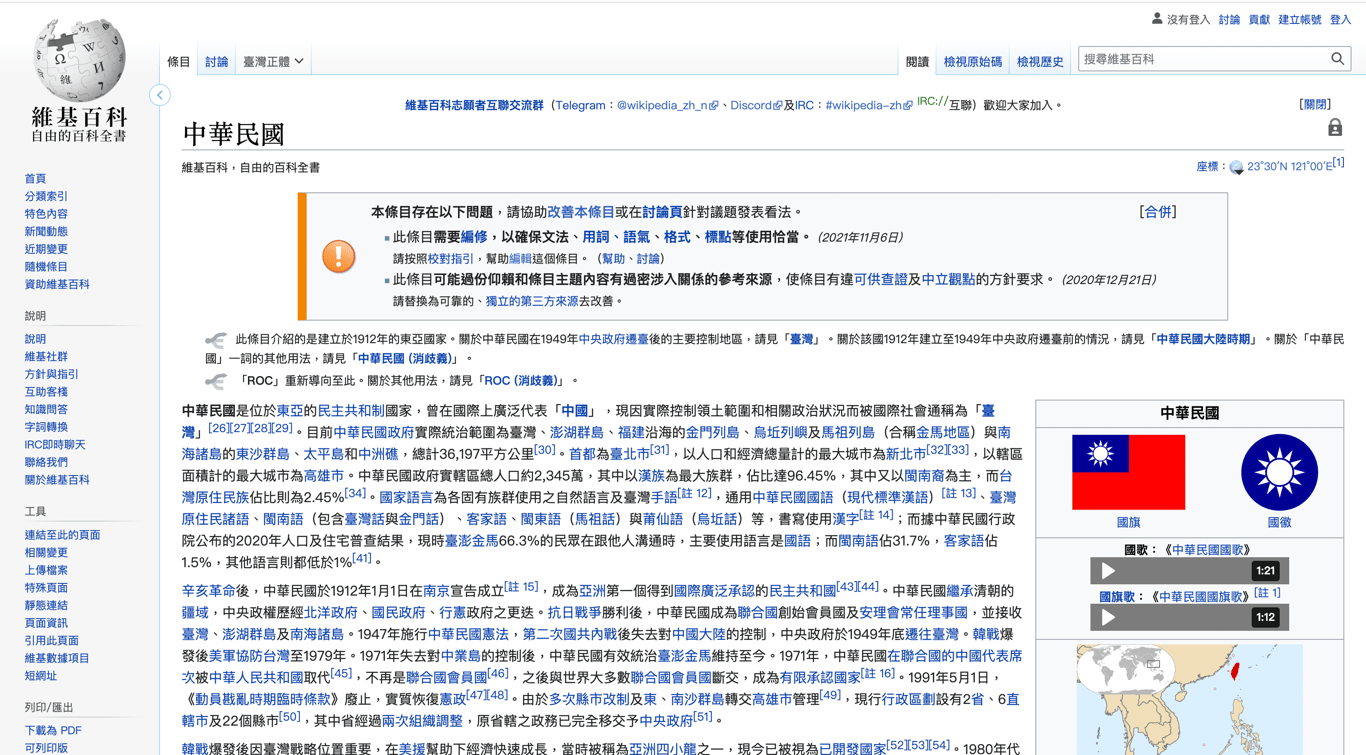1366x755 pixels.
Task: Click 引用此頁面 in the sidebar
Action: click(x=51, y=641)
